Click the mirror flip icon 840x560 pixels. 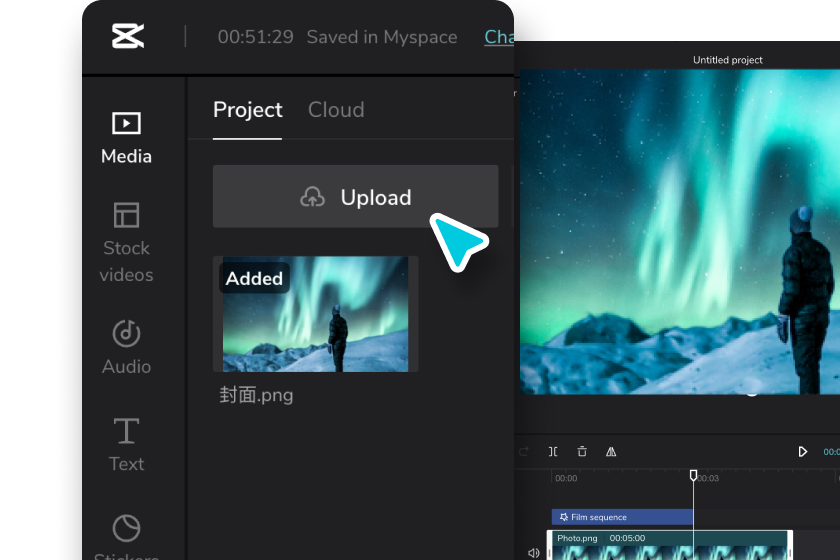(x=611, y=452)
